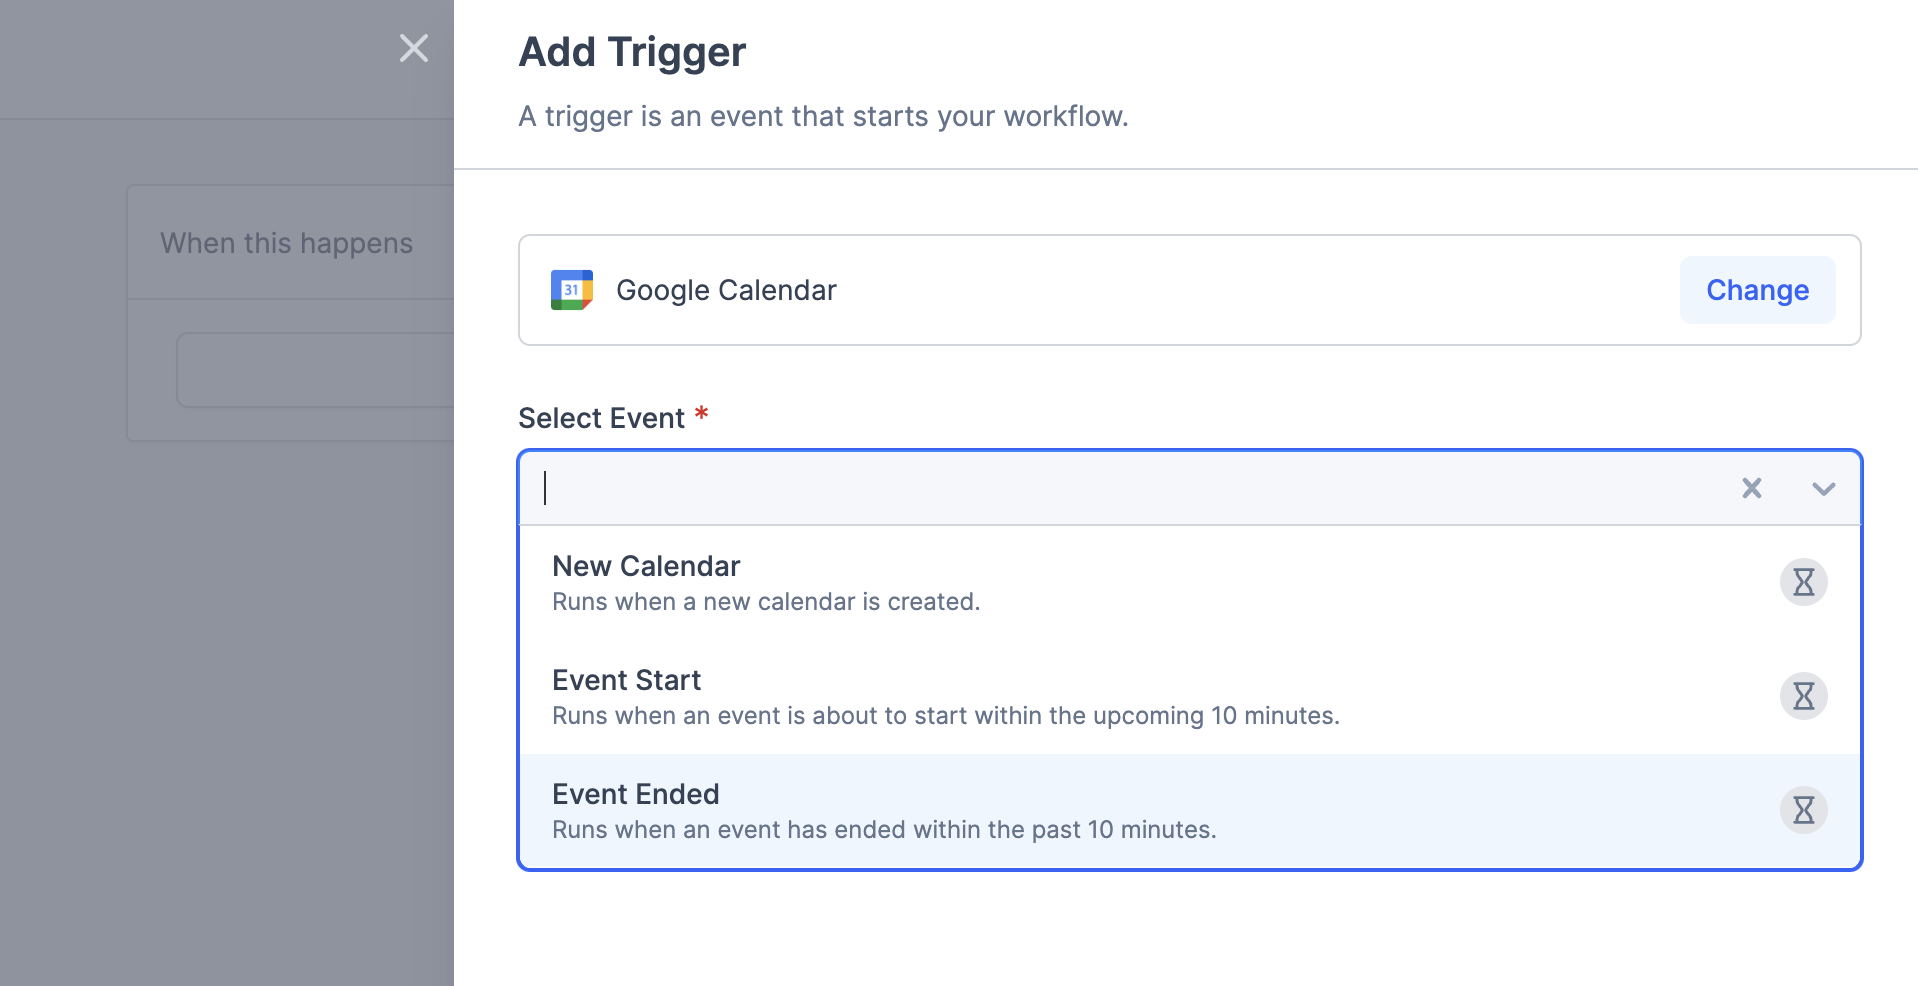This screenshot has height=986, width=1918.
Task: Click the When this happens panel
Action: 287,242
